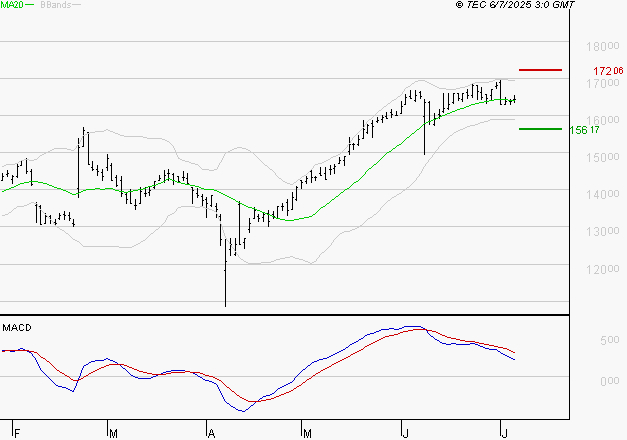Click the BBands legend label
Image resolution: width=627 pixels, height=440 pixels.
(56, 5)
